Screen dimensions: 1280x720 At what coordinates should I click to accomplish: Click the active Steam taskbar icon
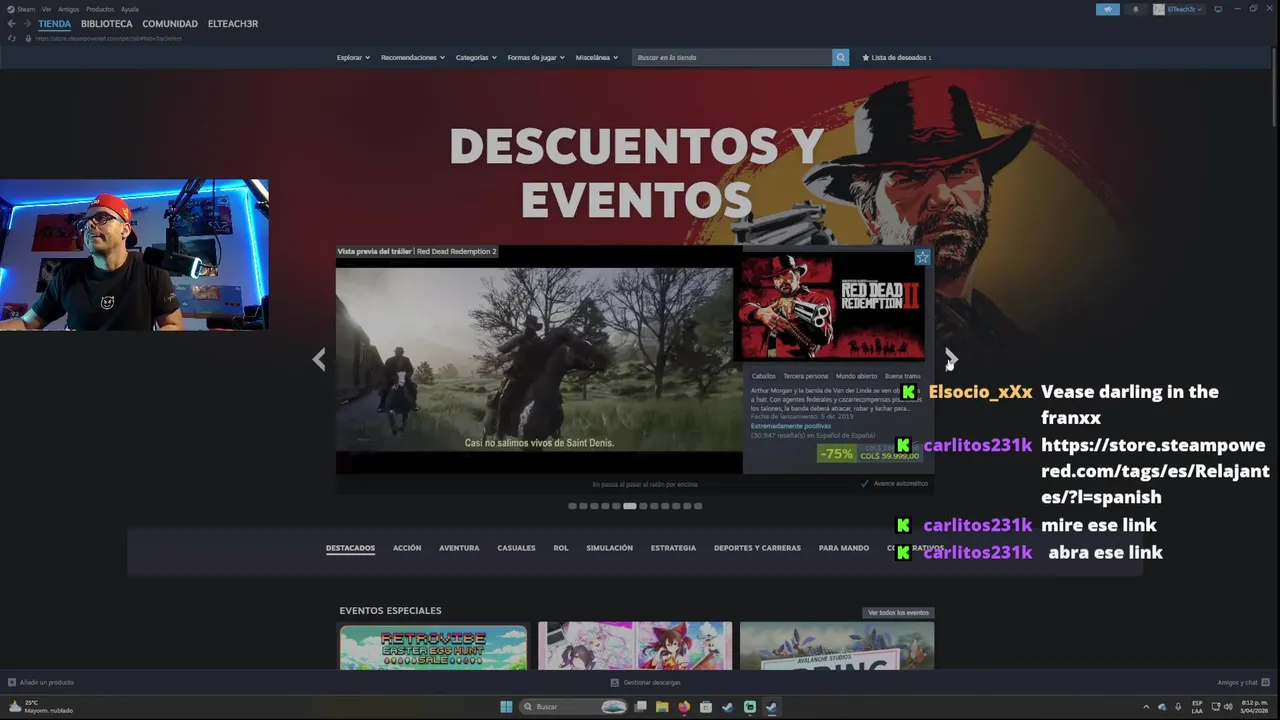point(771,707)
